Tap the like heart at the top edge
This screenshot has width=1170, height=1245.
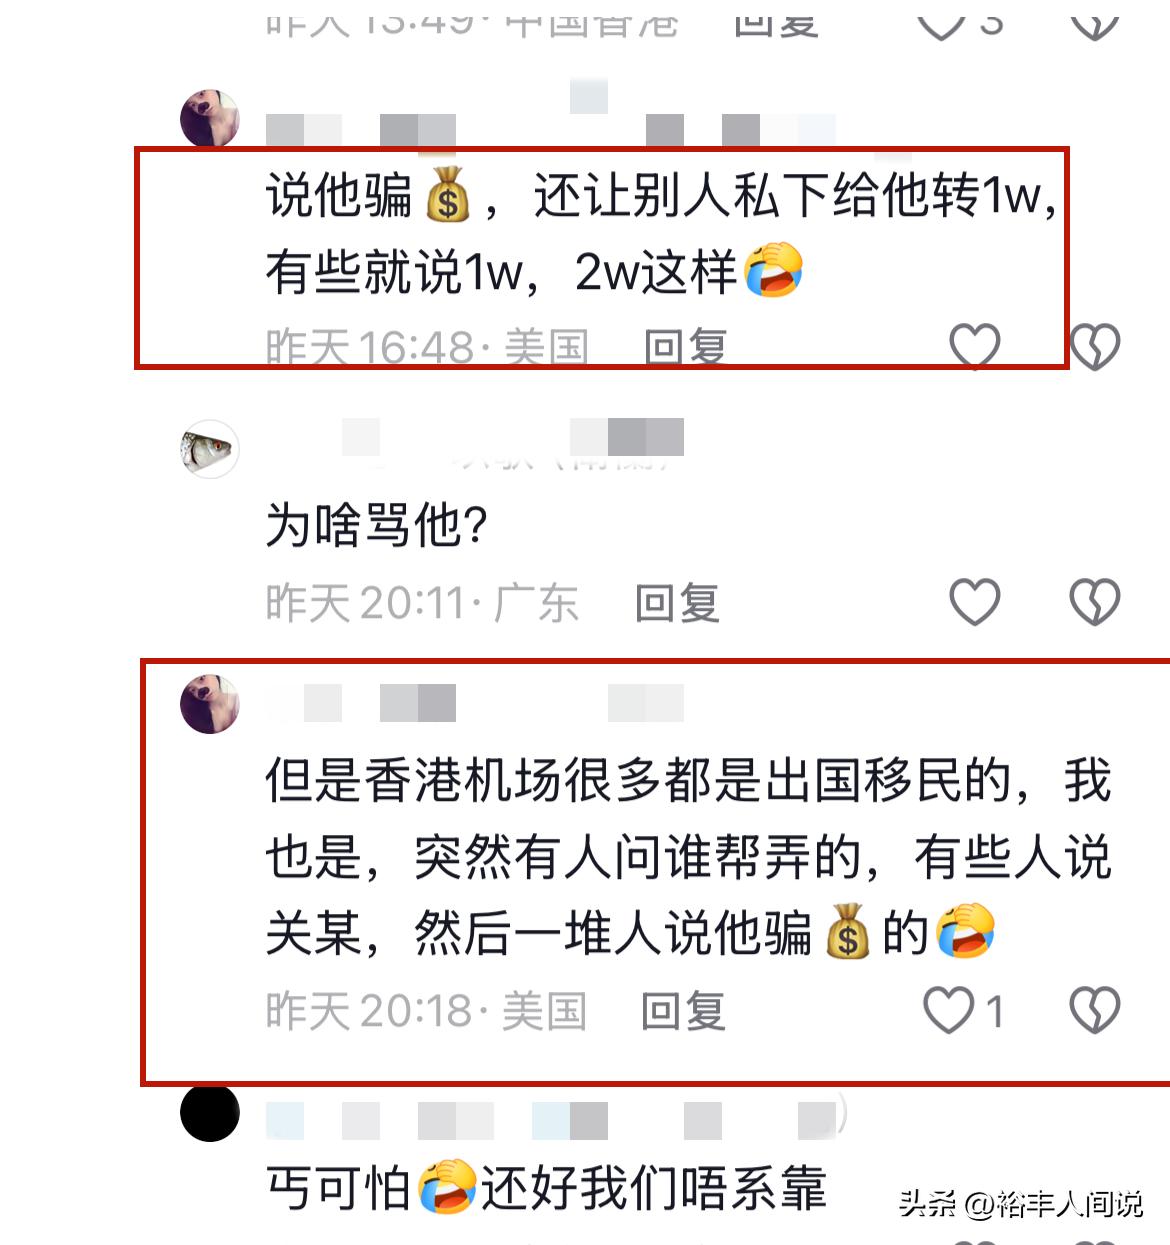pos(942,20)
